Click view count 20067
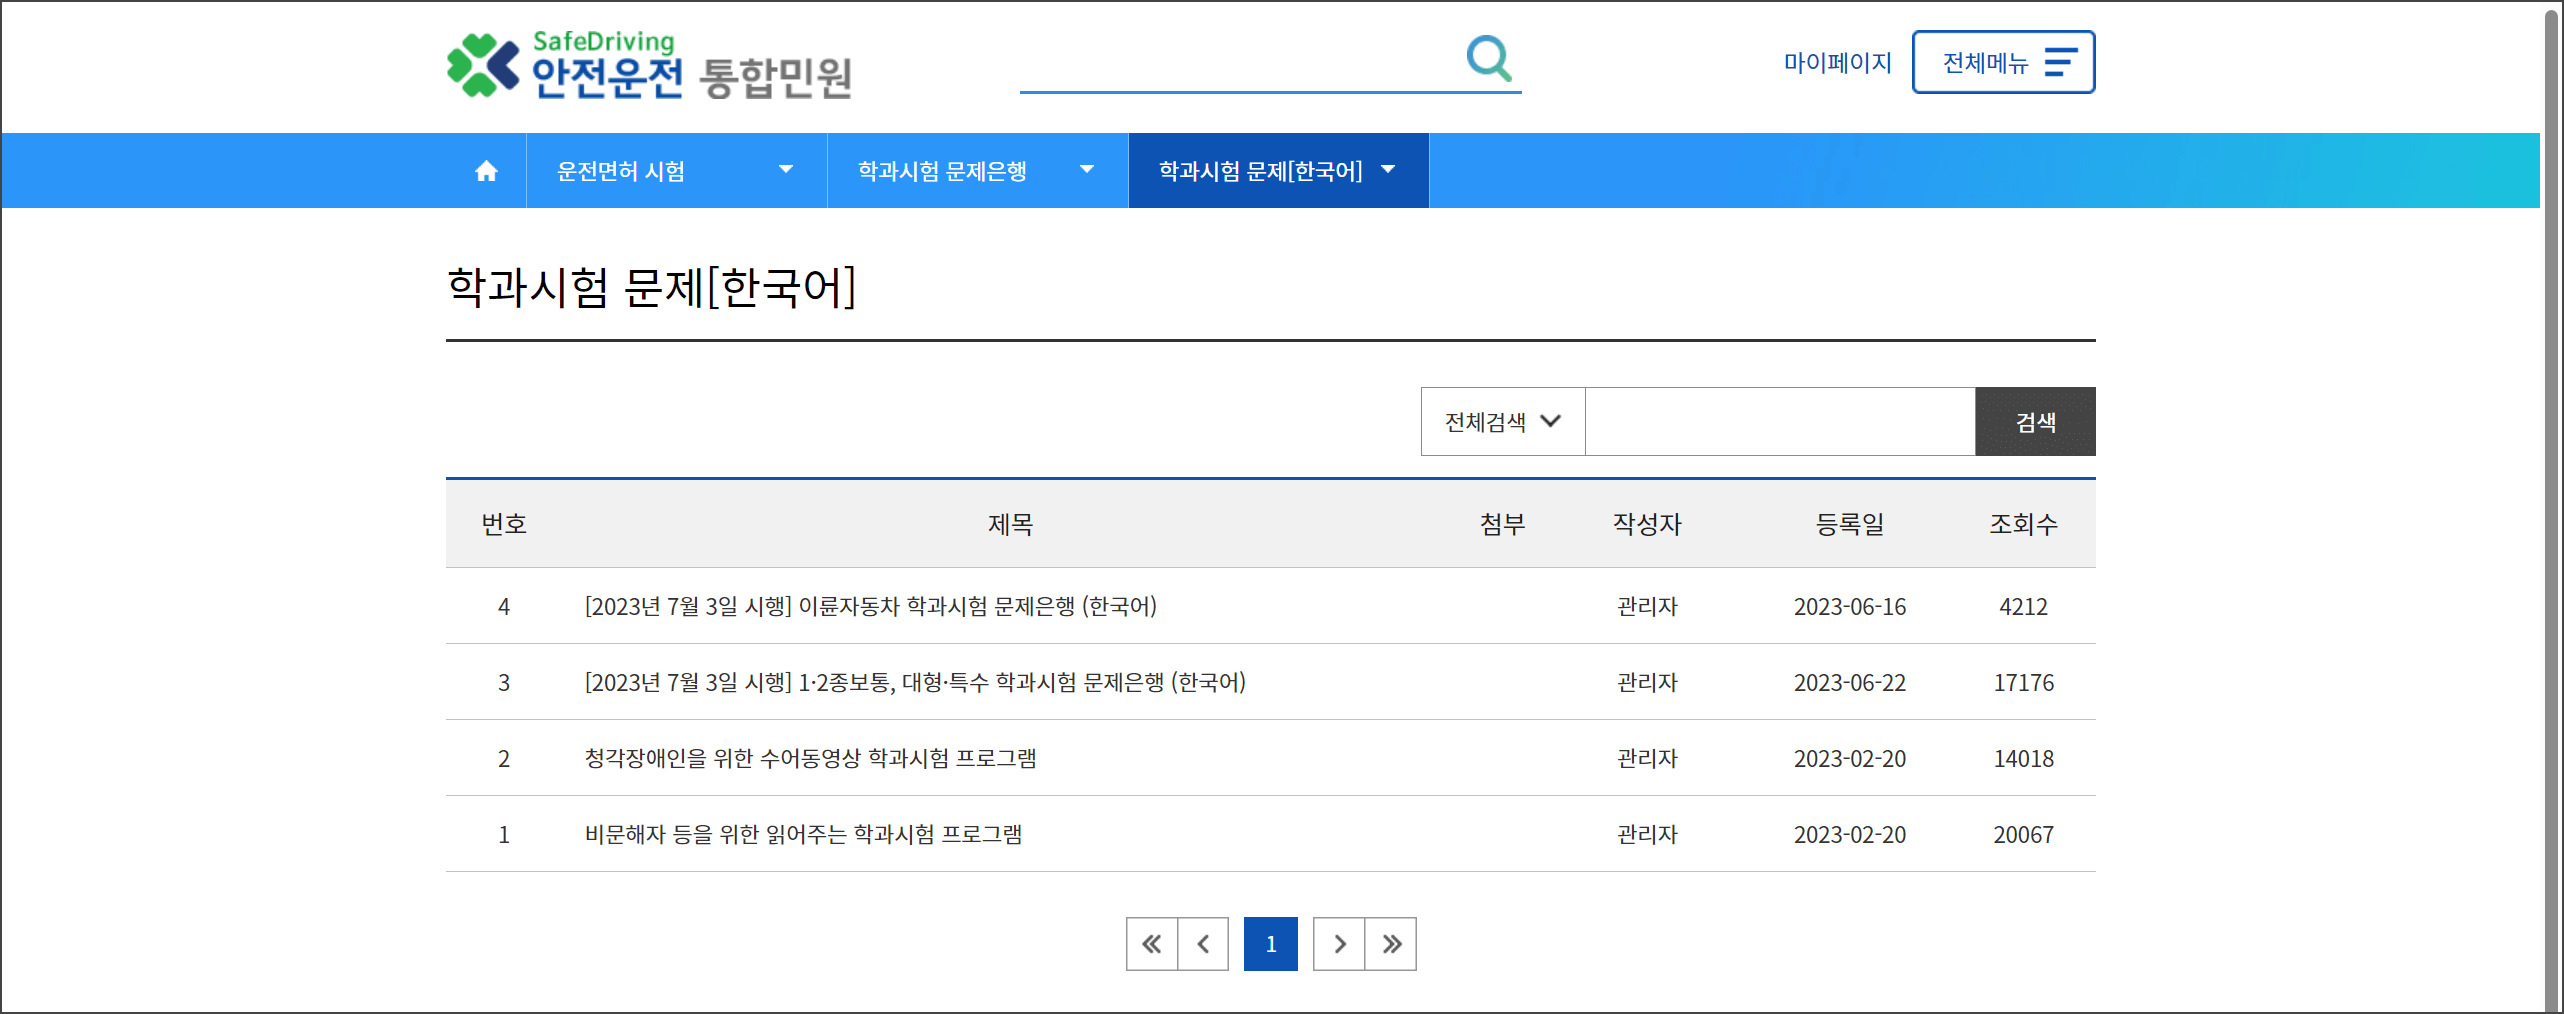 (x=2023, y=835)
